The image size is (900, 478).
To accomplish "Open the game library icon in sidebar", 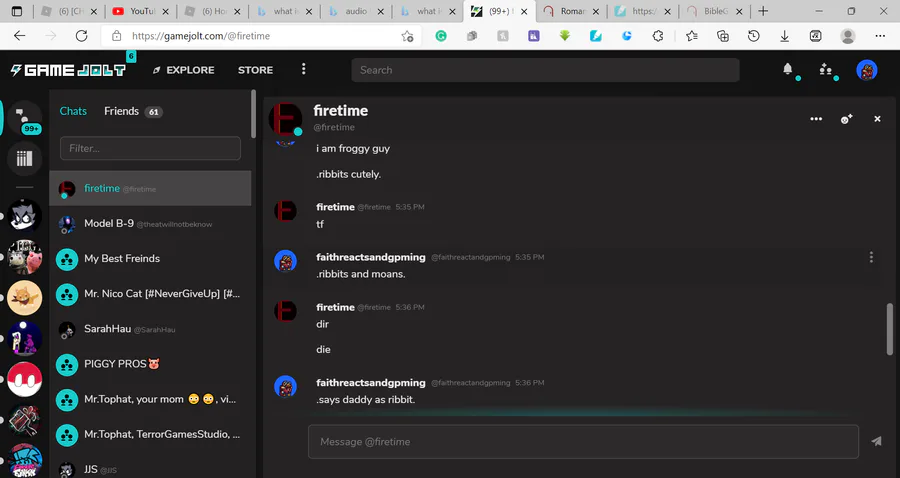I will pyautogui.click(x=24, y=158).
